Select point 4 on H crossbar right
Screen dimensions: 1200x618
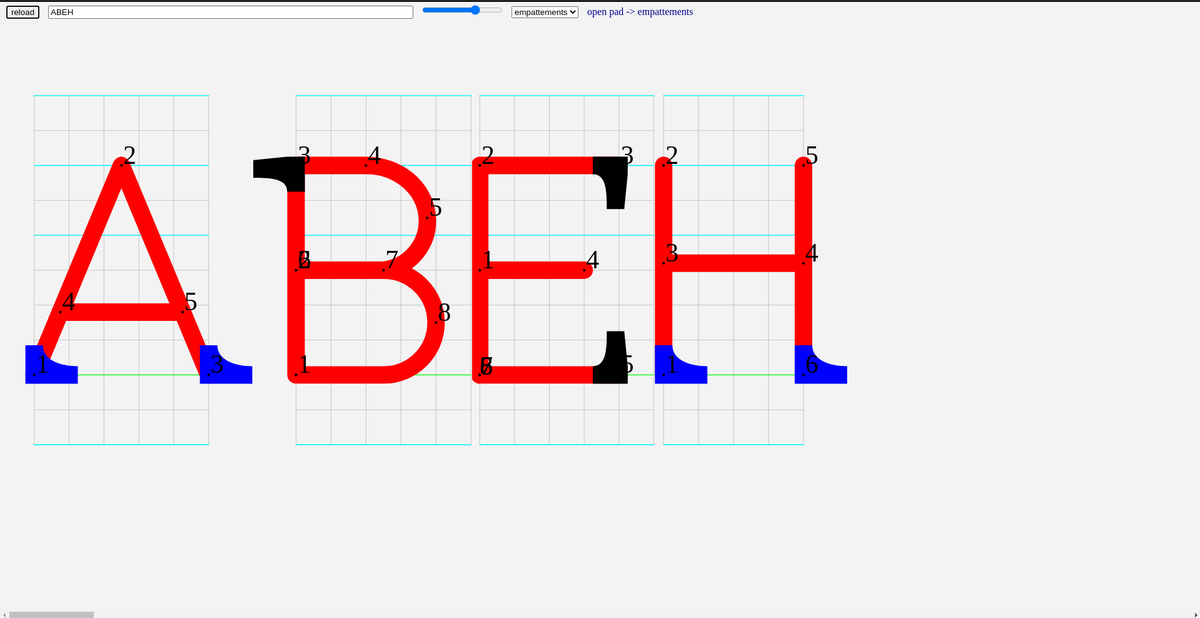point(811,254)
